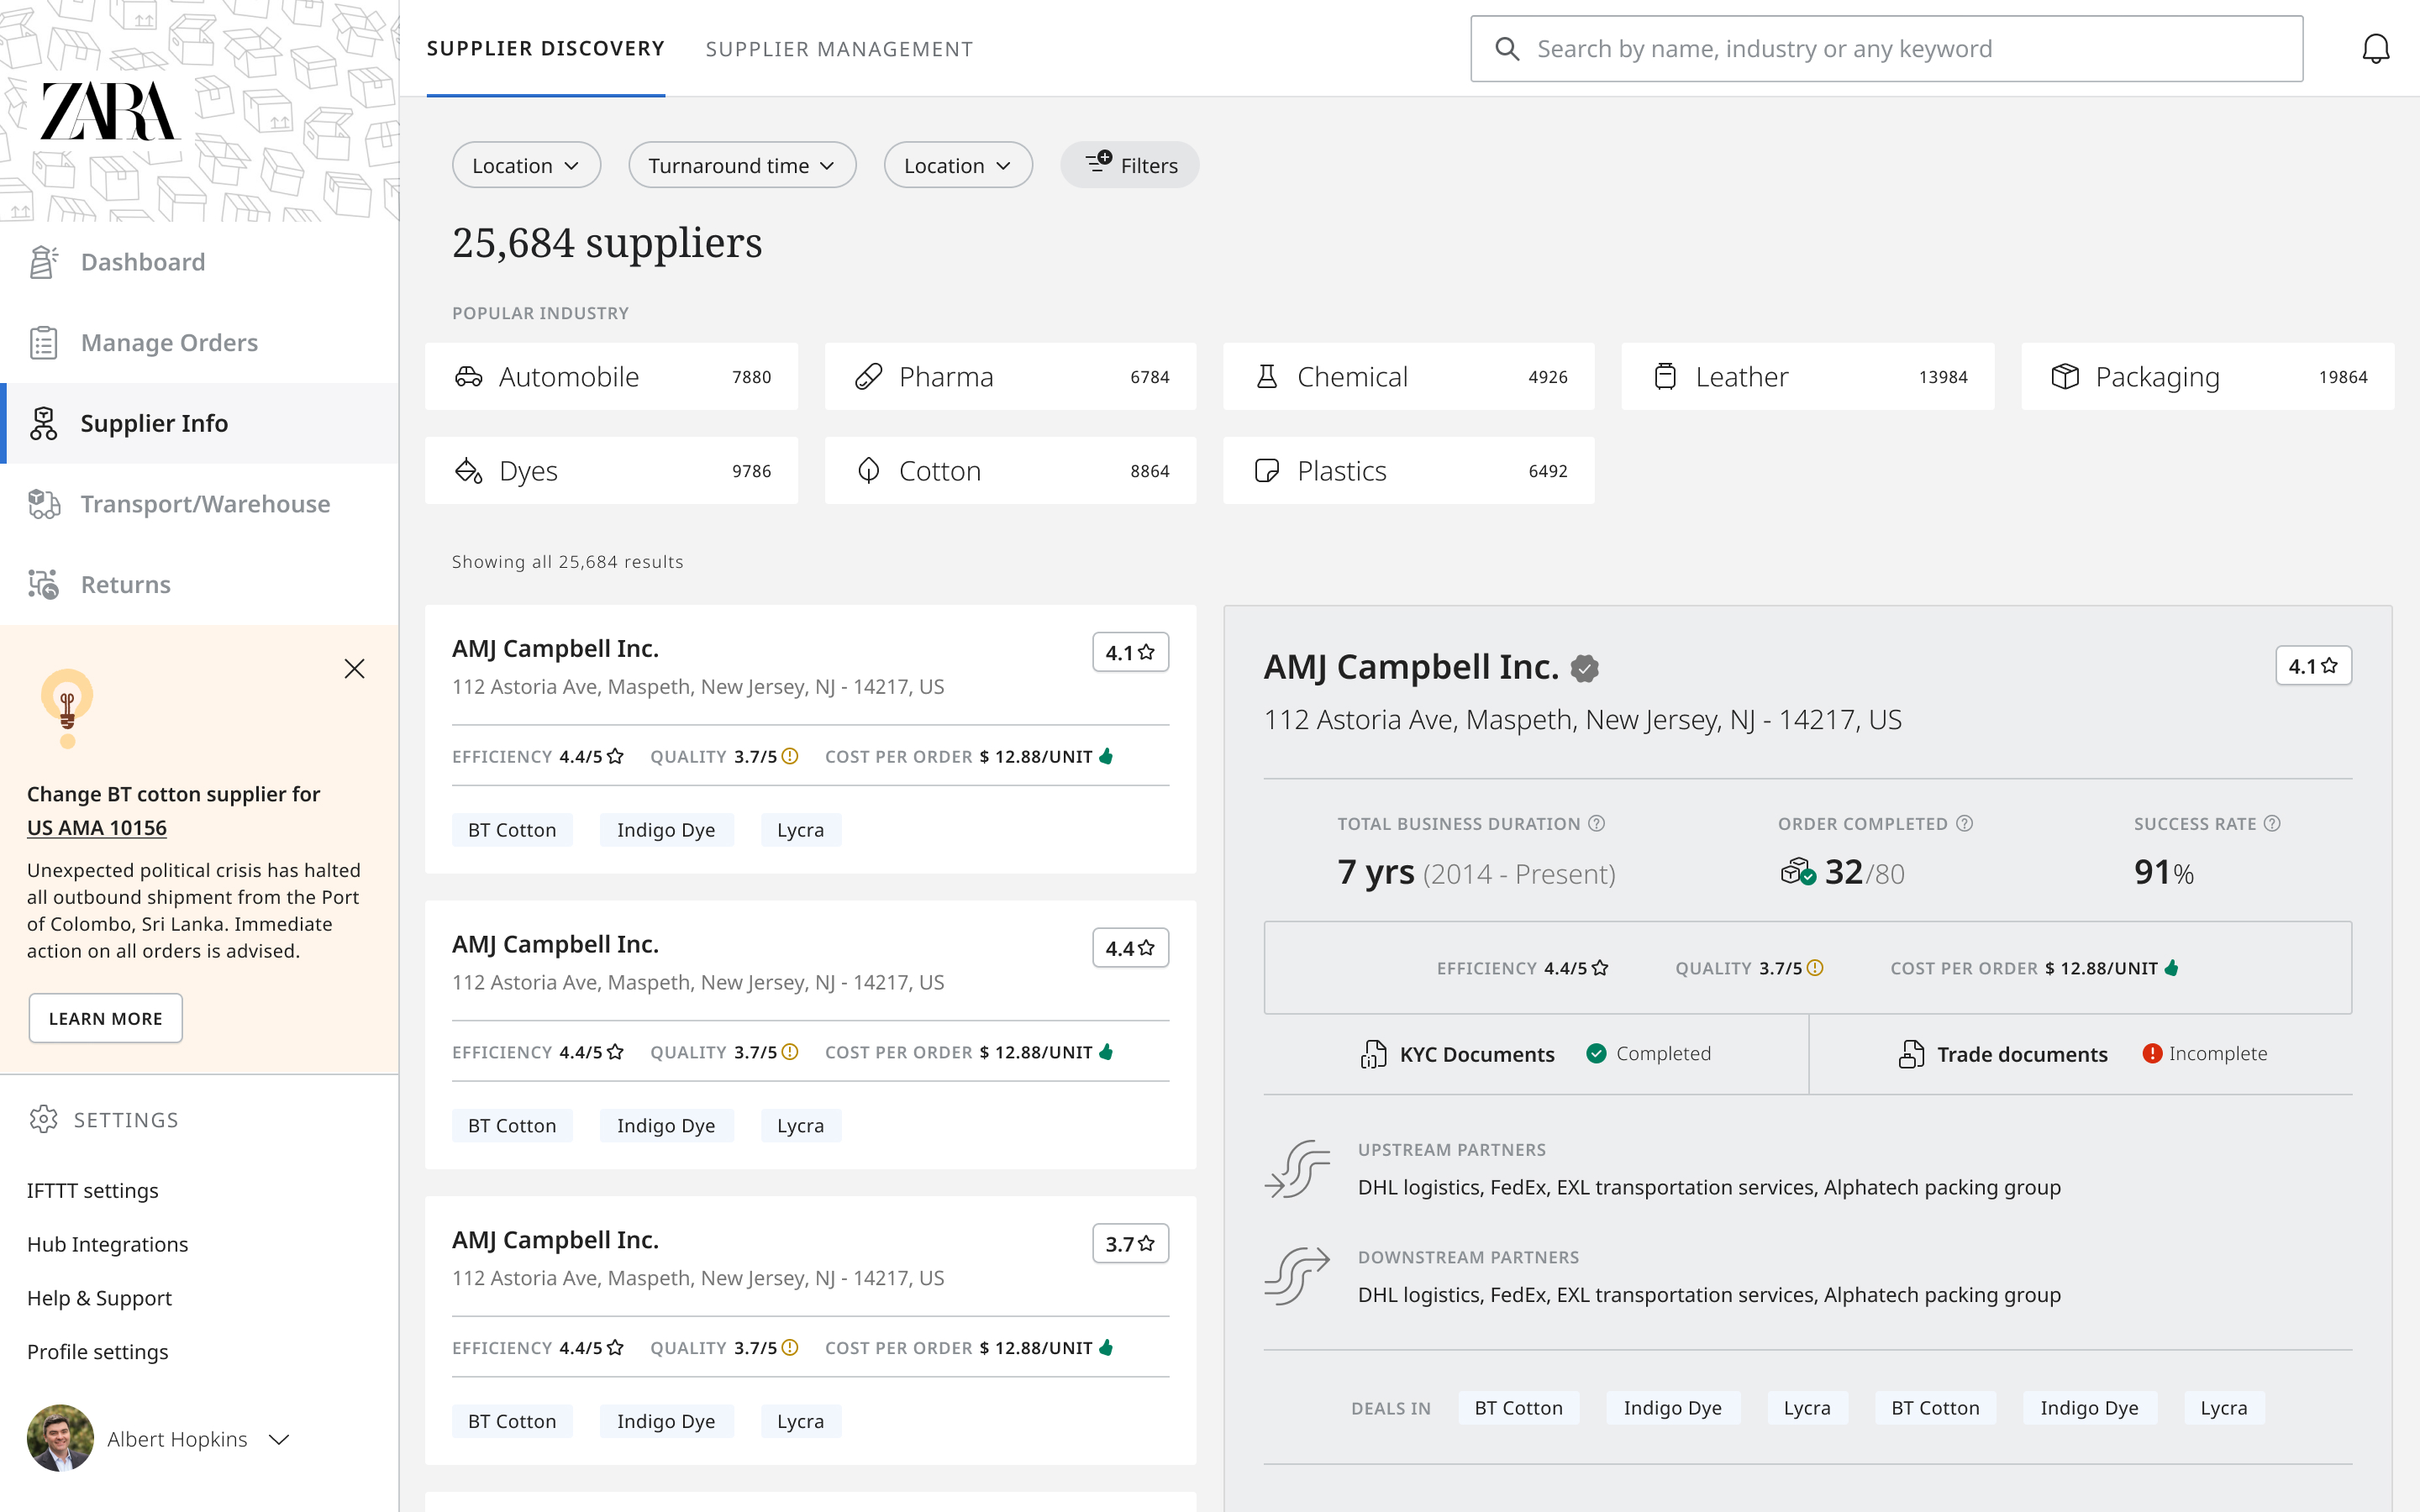Click the Cotton leaf icon
The width and height of the screenshot is (2420, 1512).
point(868,471)
